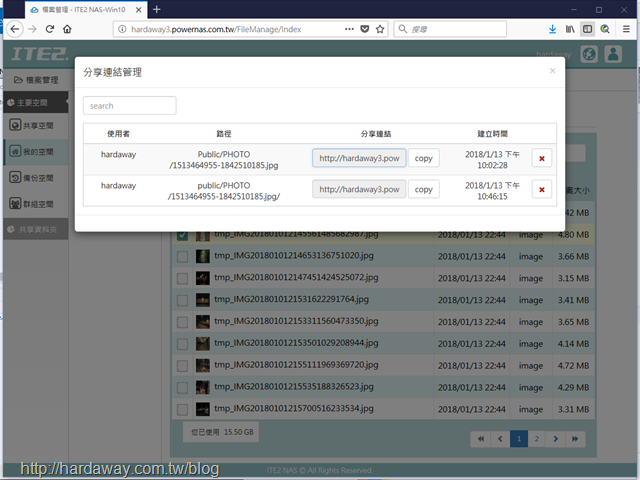Select page 2 in pagination
Screen dimensions: 640x480
click(x=537, y=439)
